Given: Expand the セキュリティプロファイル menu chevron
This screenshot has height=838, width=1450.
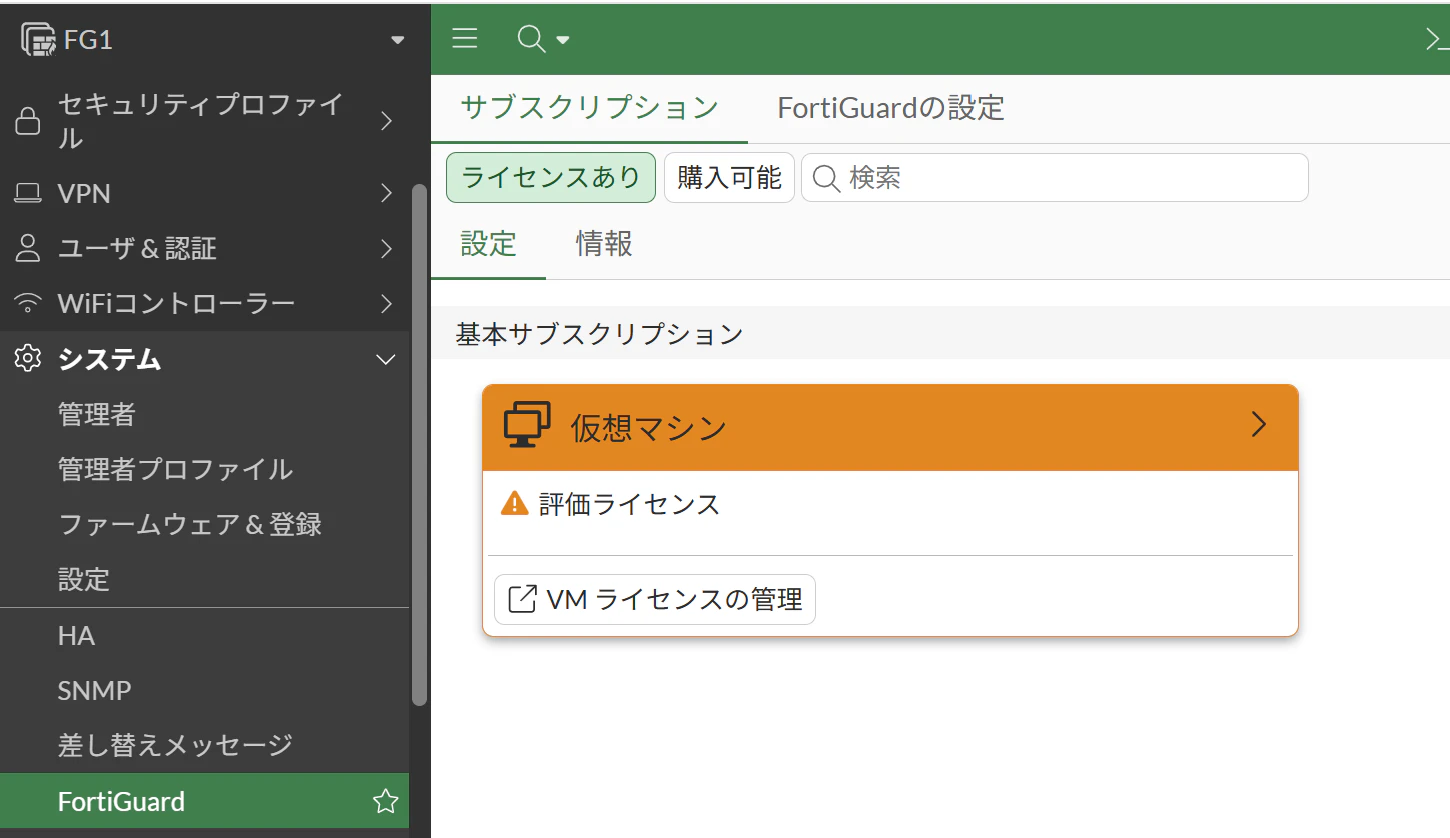Looking at the screenshot, I should click(387, 121).
